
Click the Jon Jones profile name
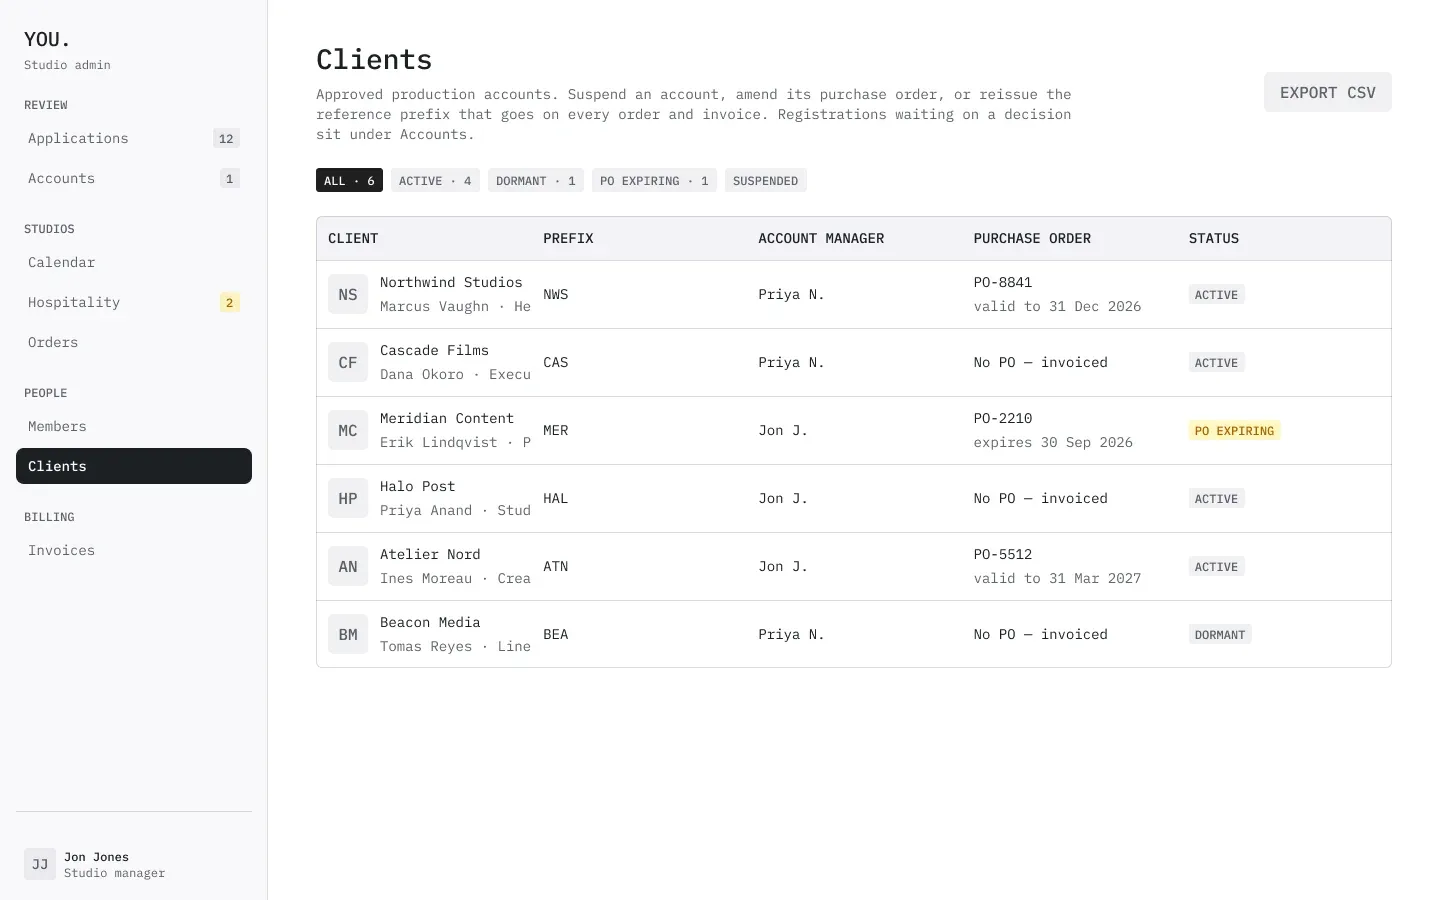click(96, 857)
